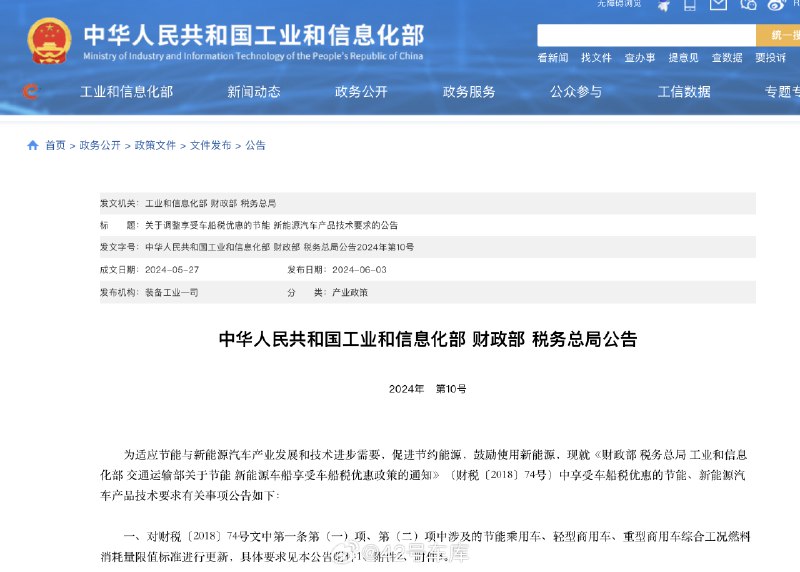Go to 首页 in breadcrumb
Image resolution: width=800 pixels, height=572 pixels.
[56, 145]
